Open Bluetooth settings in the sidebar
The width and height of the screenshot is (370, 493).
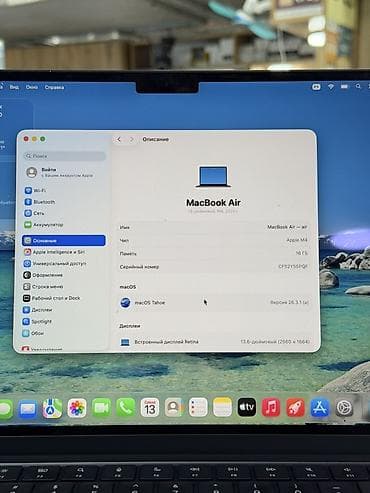pyautogui.click(x=40, y=202)
